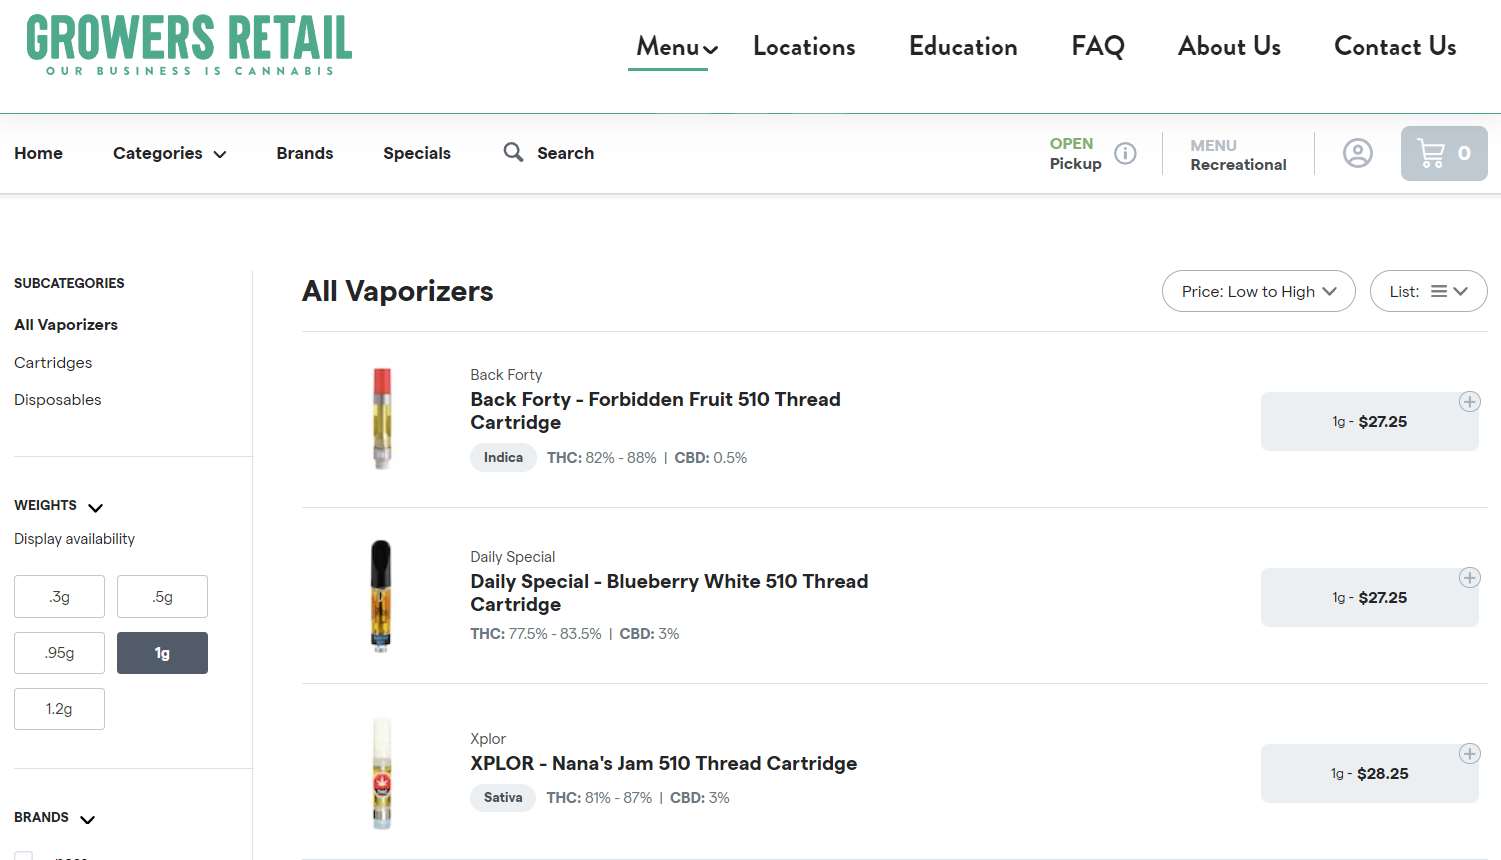Image resolution: width=1501 pixels, height=860 pixels.
Task: Open the shopping cart
Action: pos(1443,153)
